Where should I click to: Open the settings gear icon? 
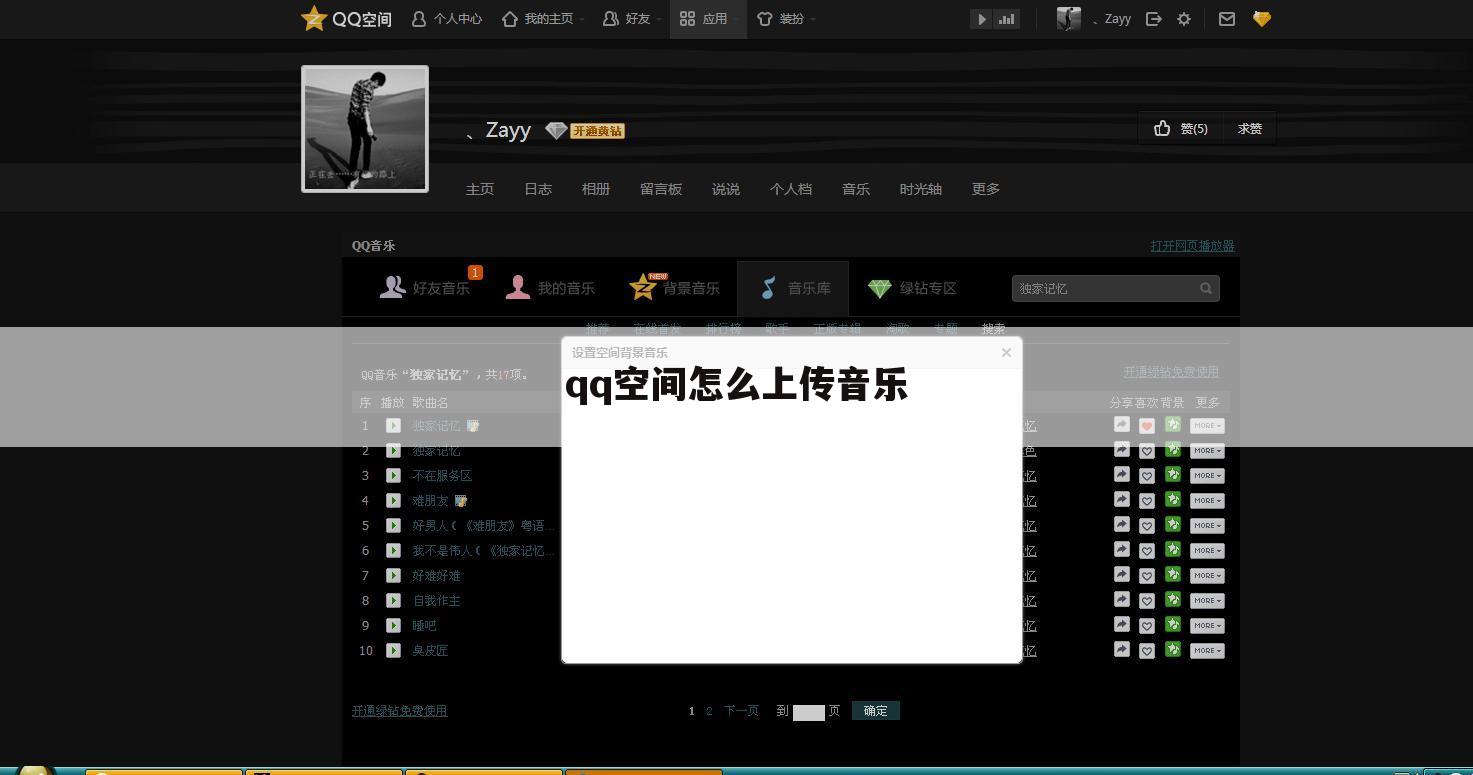[1184, 19]
